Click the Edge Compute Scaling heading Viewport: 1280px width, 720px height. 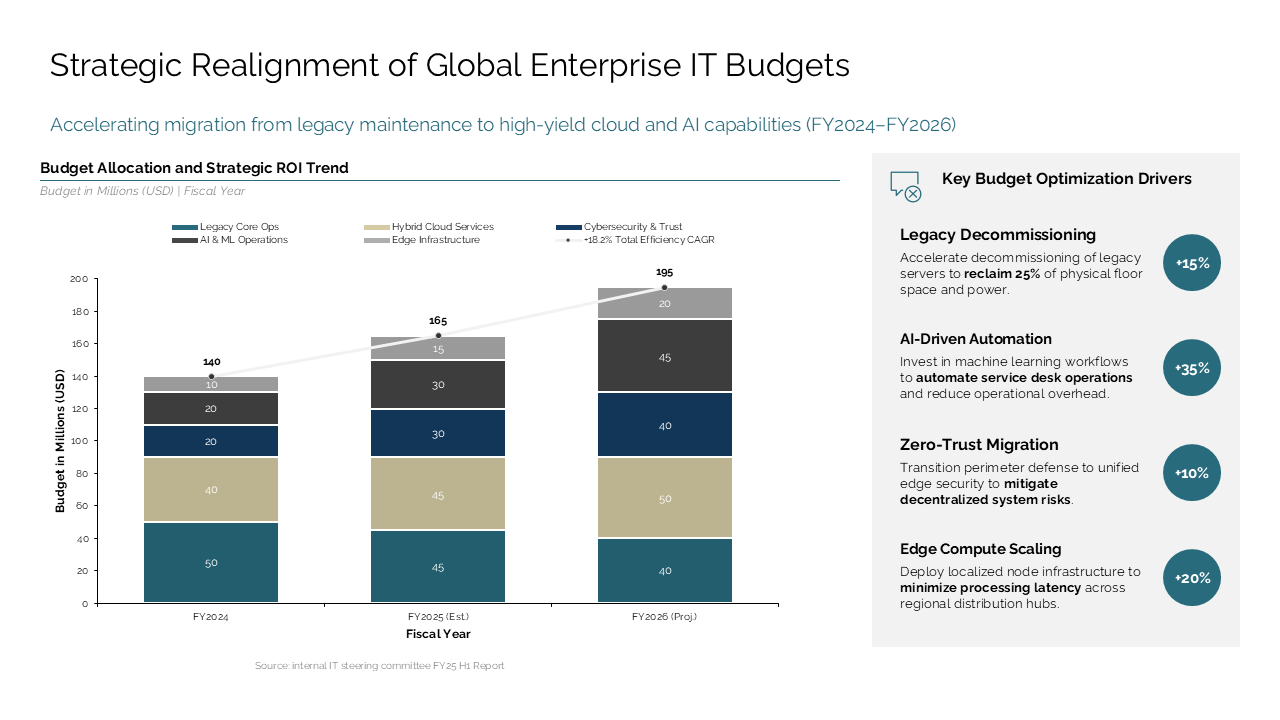point(981,549)
